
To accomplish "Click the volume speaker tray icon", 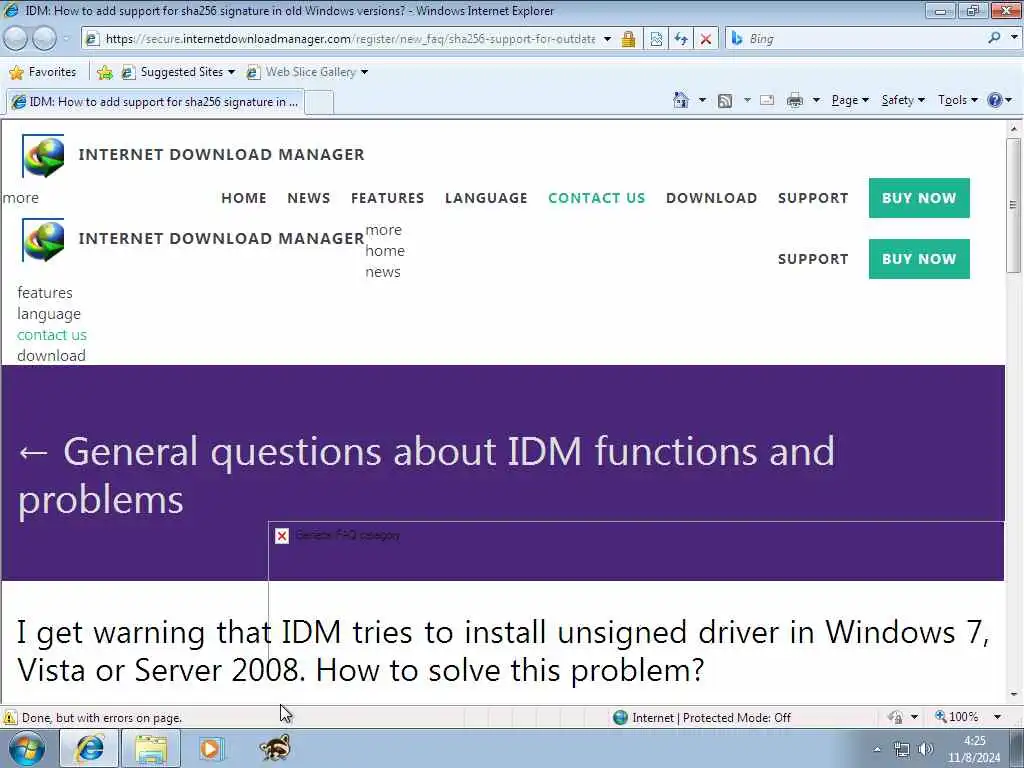I will 925,749.
